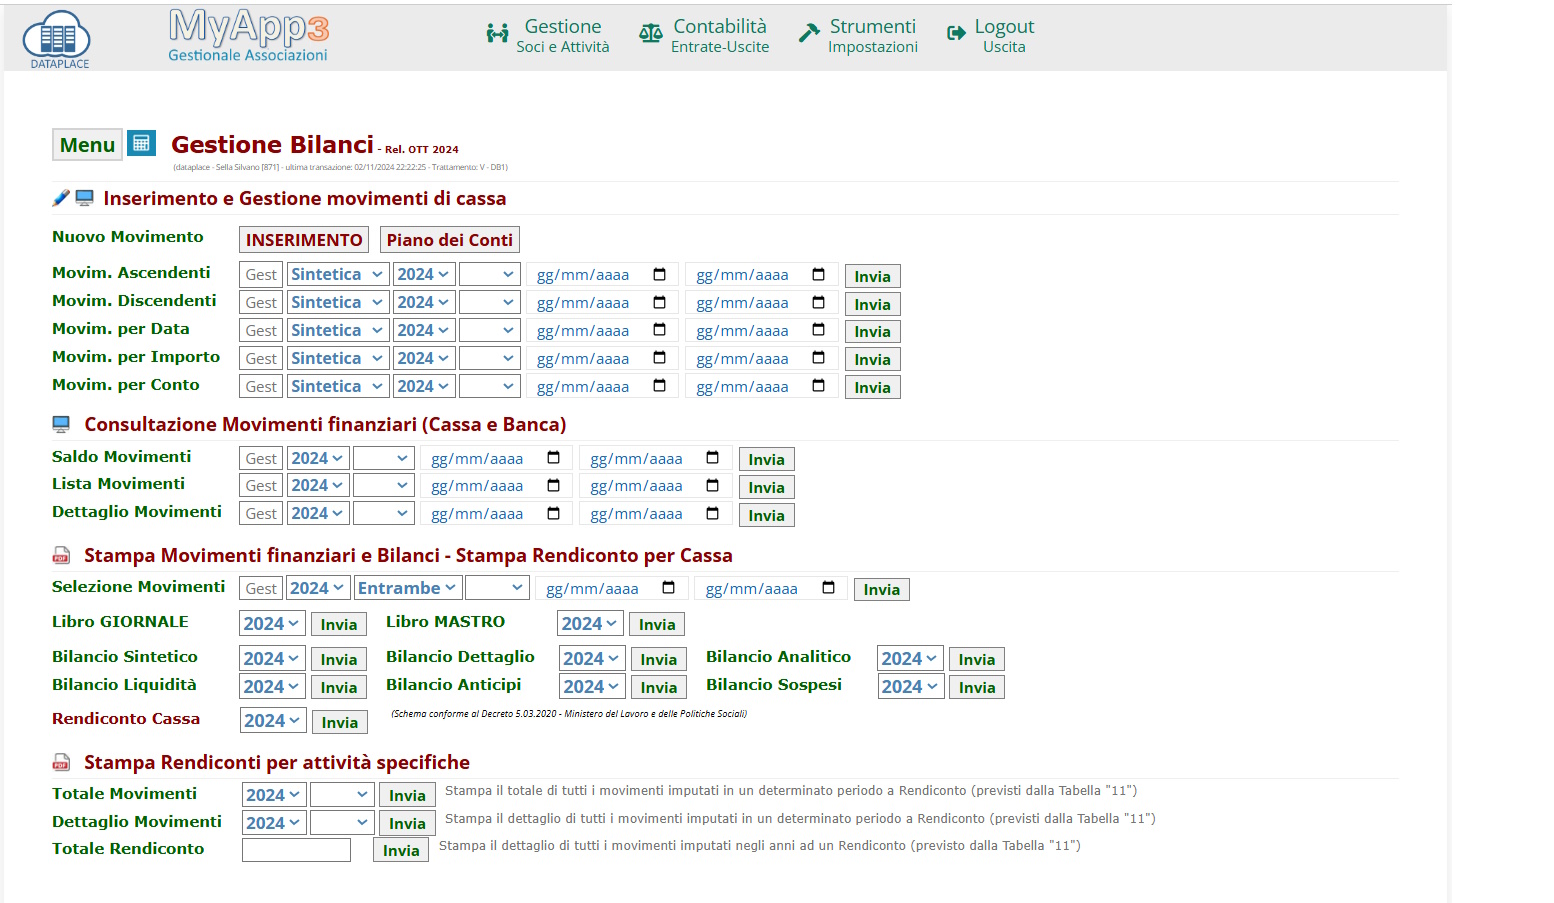Viewport: 1554px width, 903px height.
Task: Submit Movim. Ascendenti with Invia
Action: [x=873, y=276]
